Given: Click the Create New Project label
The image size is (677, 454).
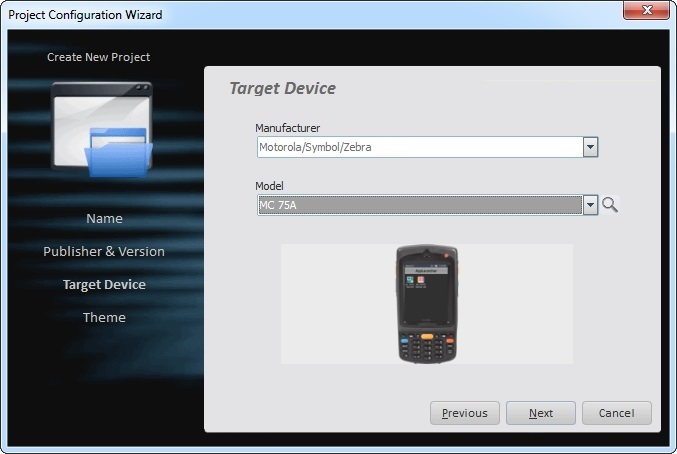Looking at the screenshot, I should click(x=99, y=57).
